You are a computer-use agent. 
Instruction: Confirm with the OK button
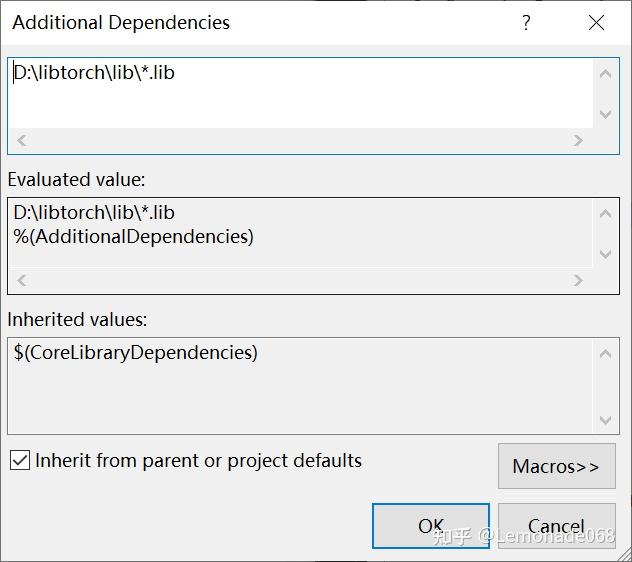(x=431, y=526)
